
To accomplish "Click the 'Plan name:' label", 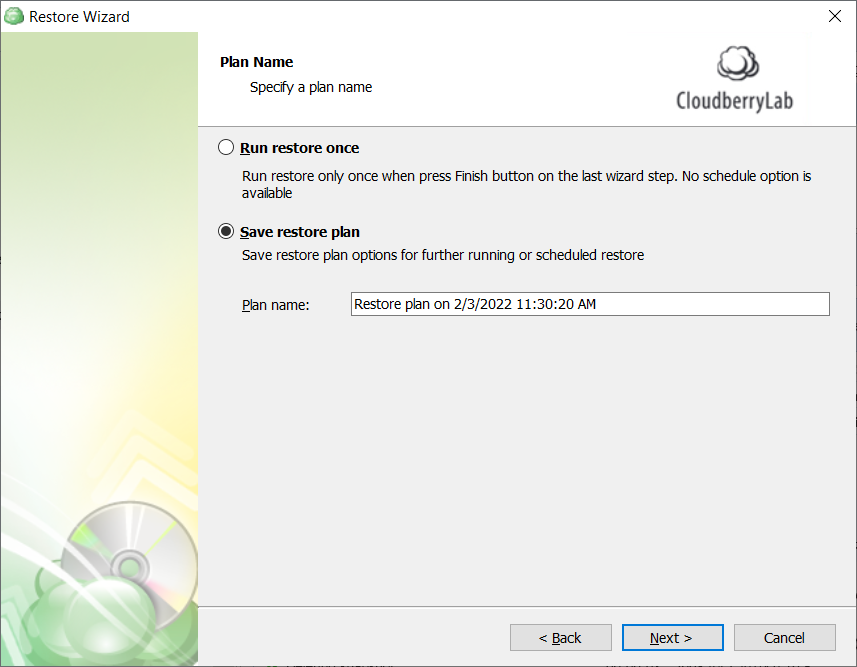I will (x=275, y=305).
